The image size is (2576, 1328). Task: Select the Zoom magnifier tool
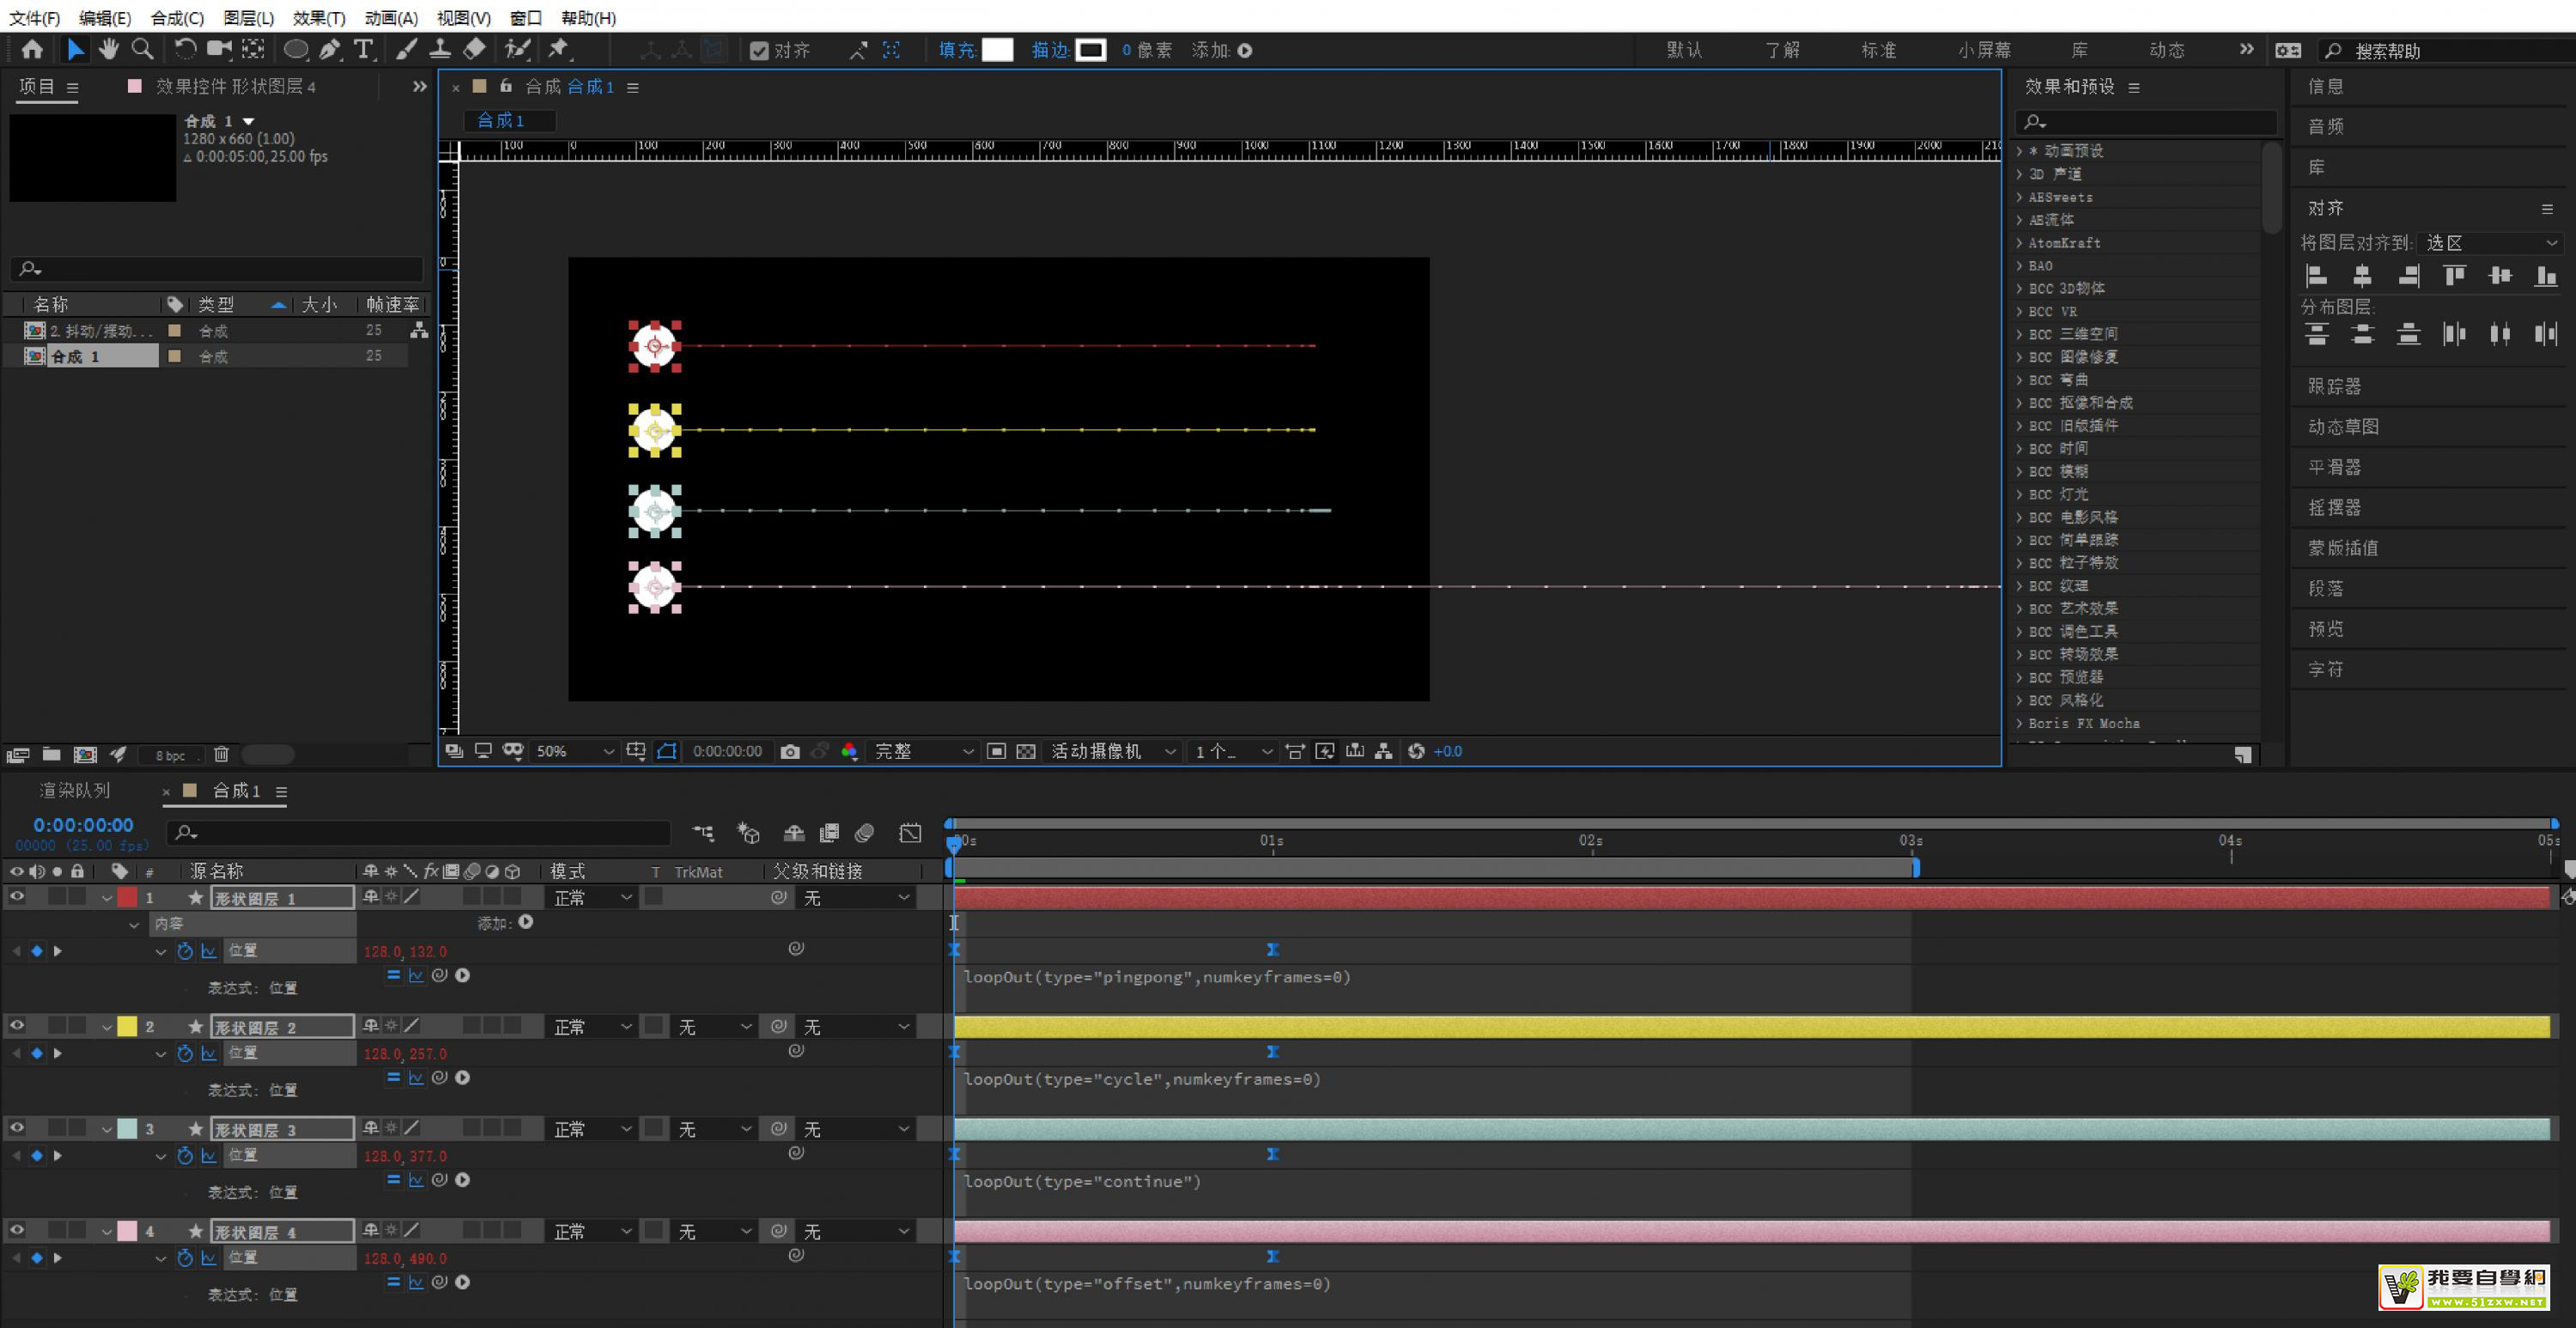143,49
